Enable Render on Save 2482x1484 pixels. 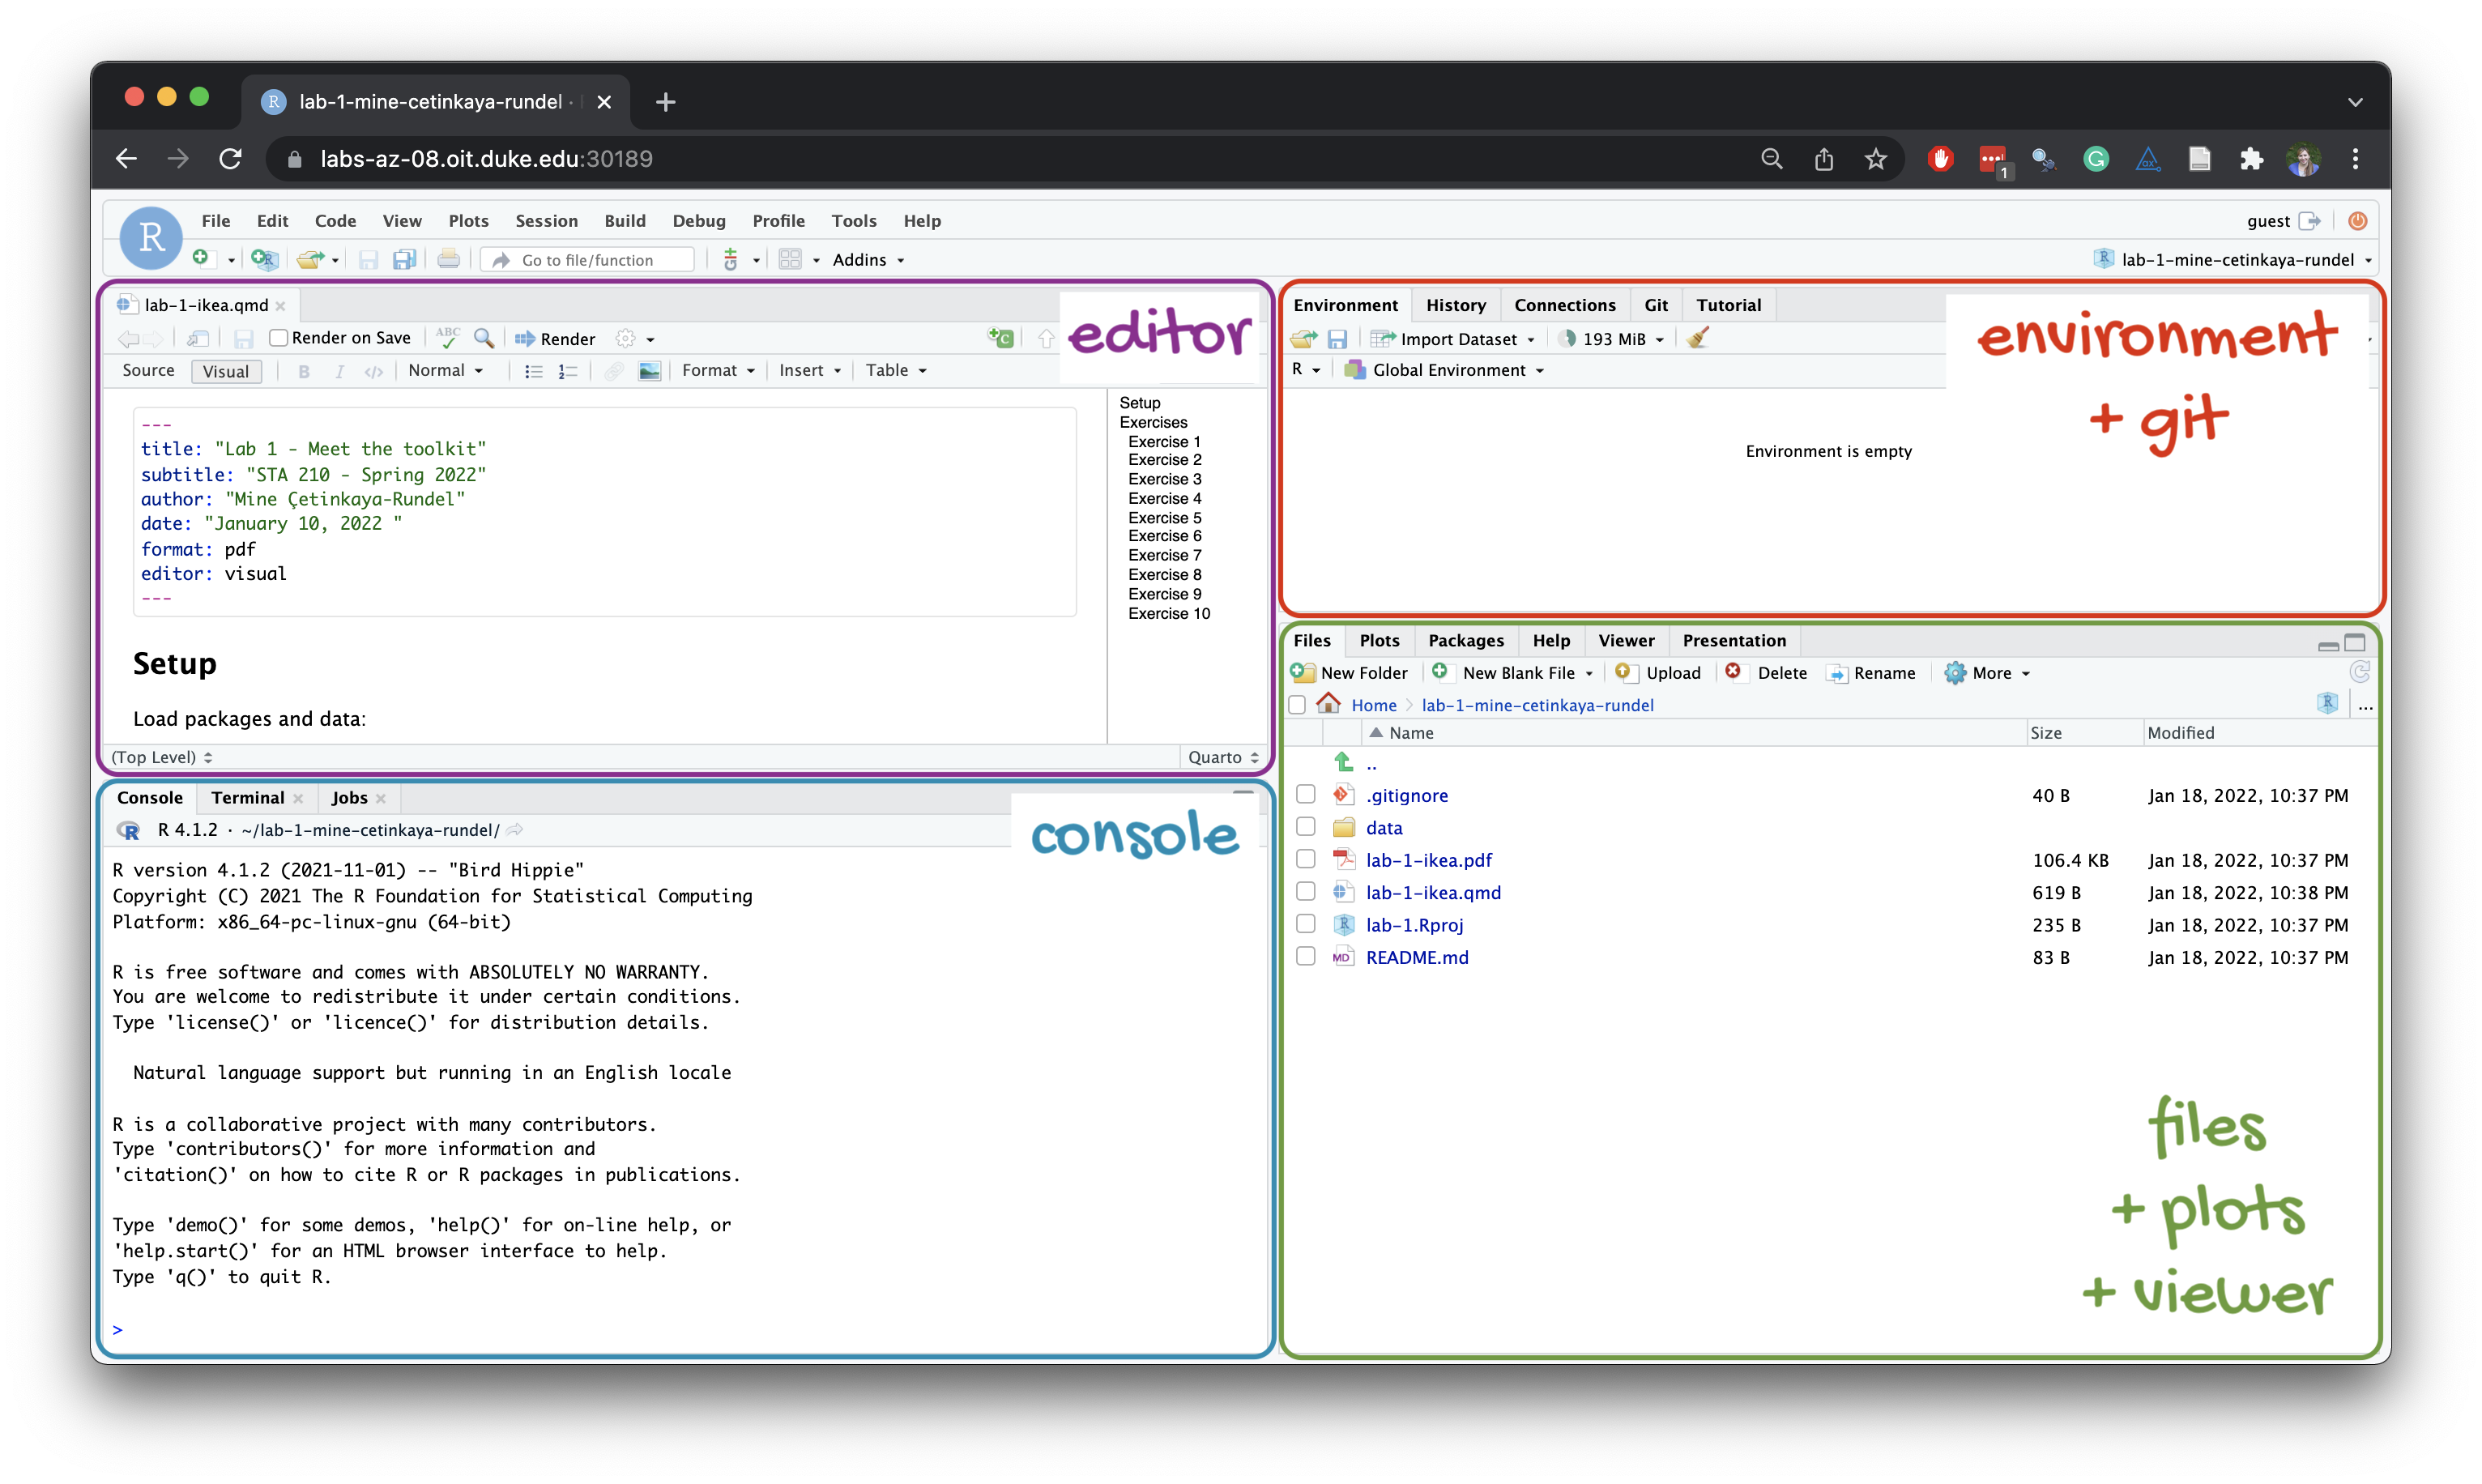(280, 338)
